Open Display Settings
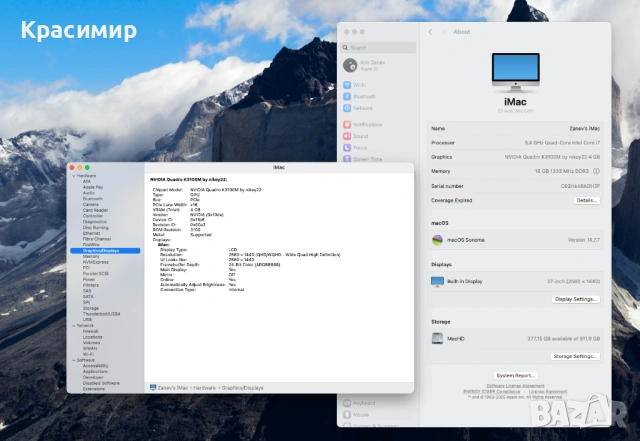The image size is (640, 441). pos(575,298)
